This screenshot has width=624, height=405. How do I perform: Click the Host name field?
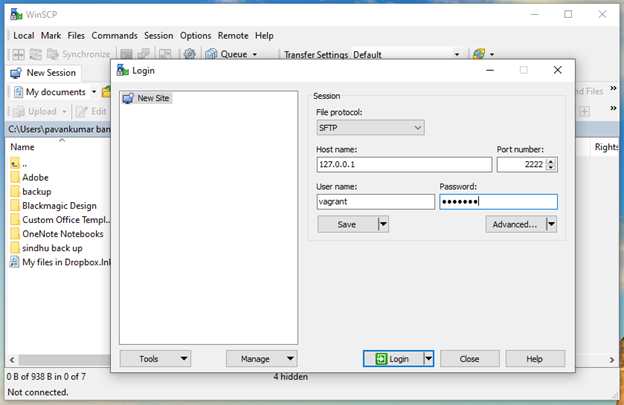coord(404,164)
